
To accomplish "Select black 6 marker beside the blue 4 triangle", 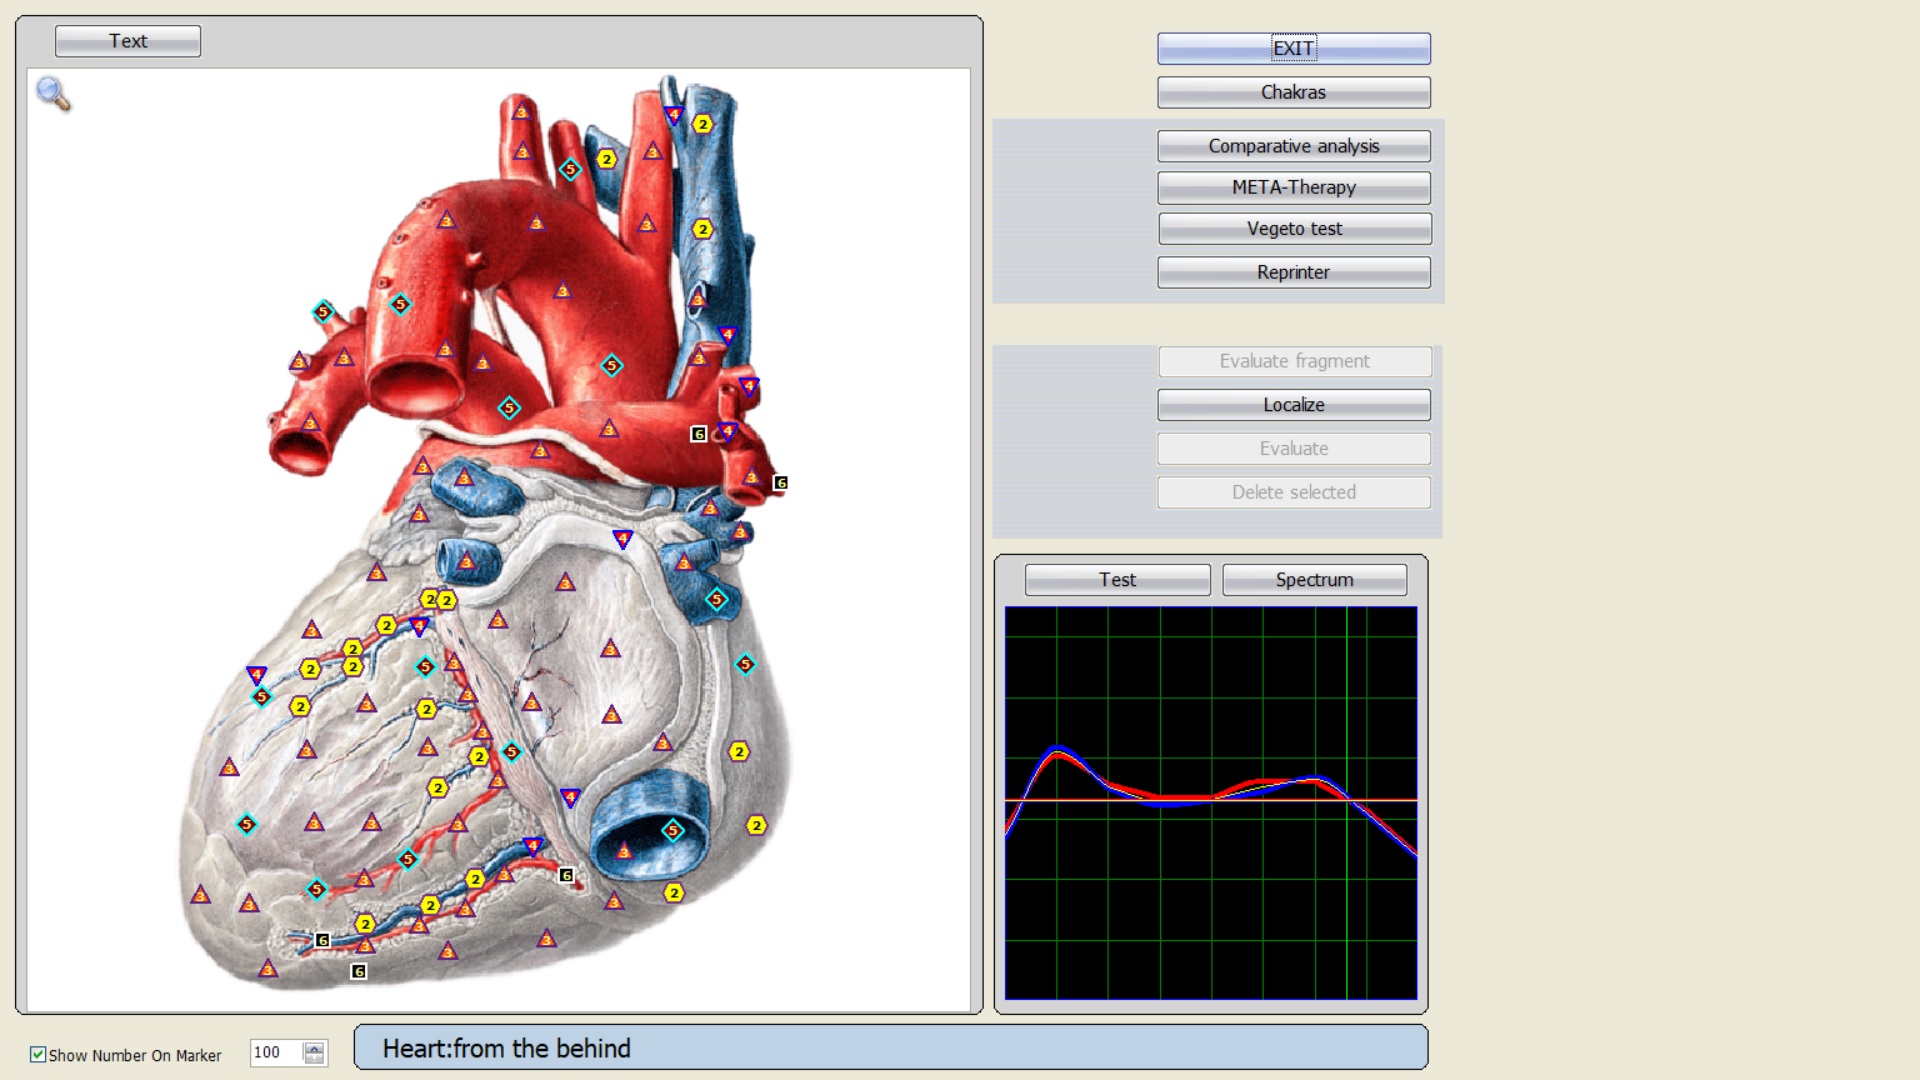I will tap(699, 434).
